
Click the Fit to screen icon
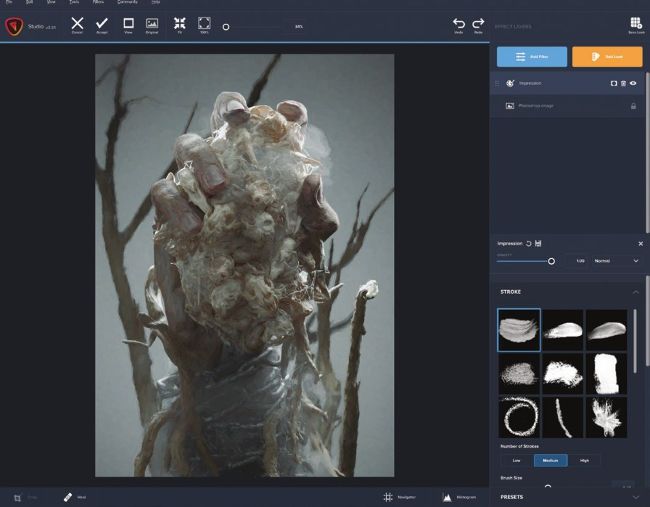180,24
